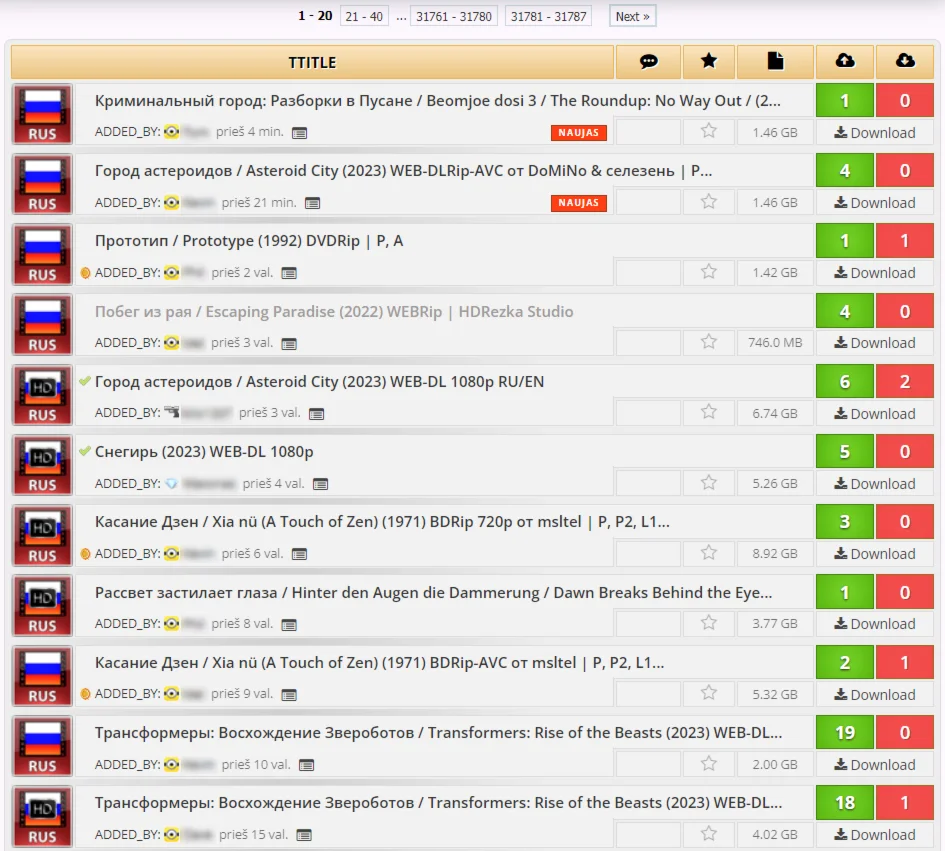The image size is (945, 851).
Task: Favorite star for Asteroid City 1080p RU/EN
Action: (709, 412)
